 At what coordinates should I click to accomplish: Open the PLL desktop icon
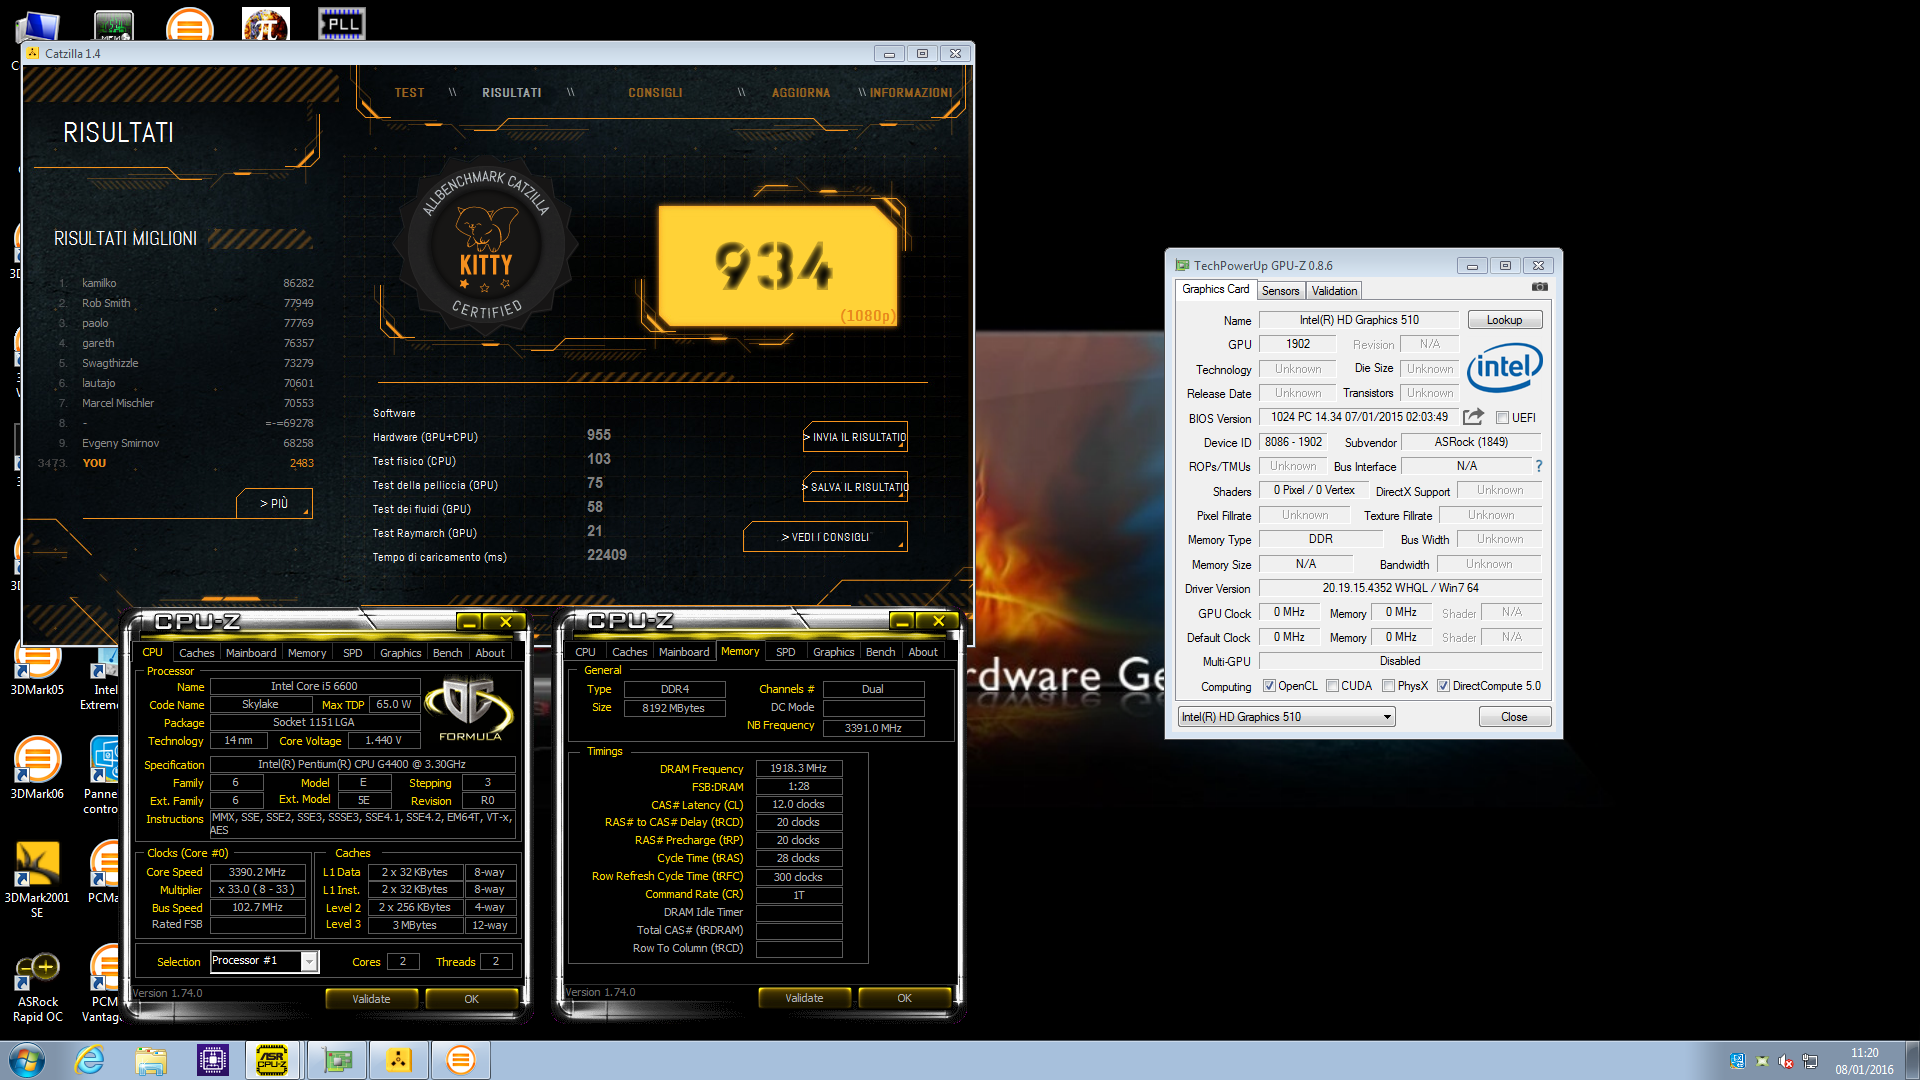342,23
